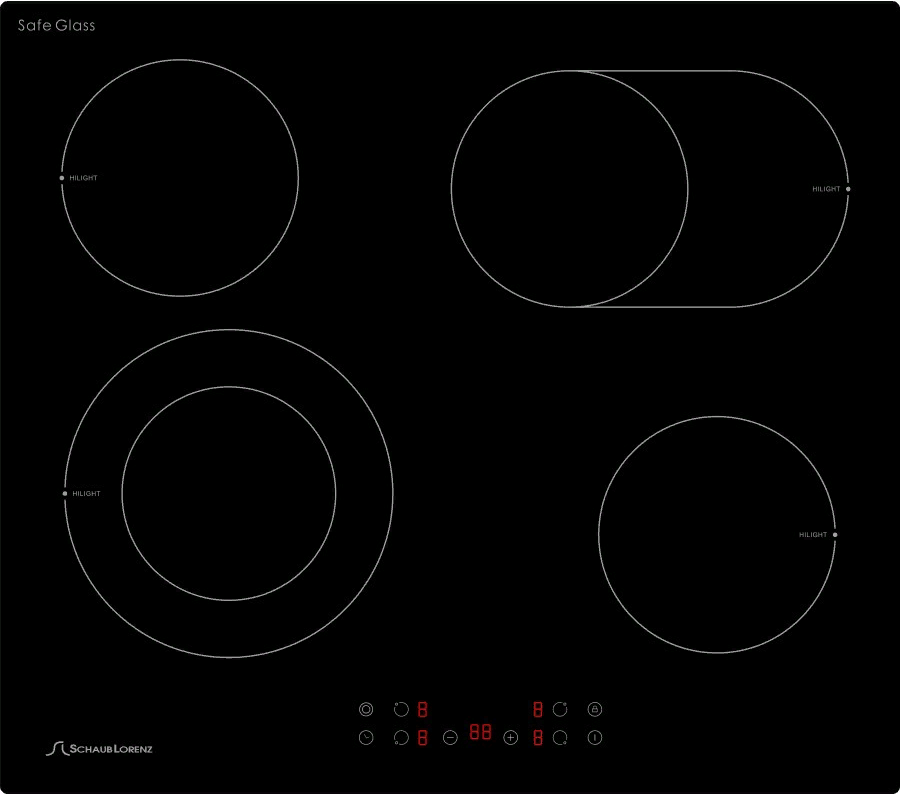
Task: Select the top-left burner zone icon
Action: click(x=401, y=709)
